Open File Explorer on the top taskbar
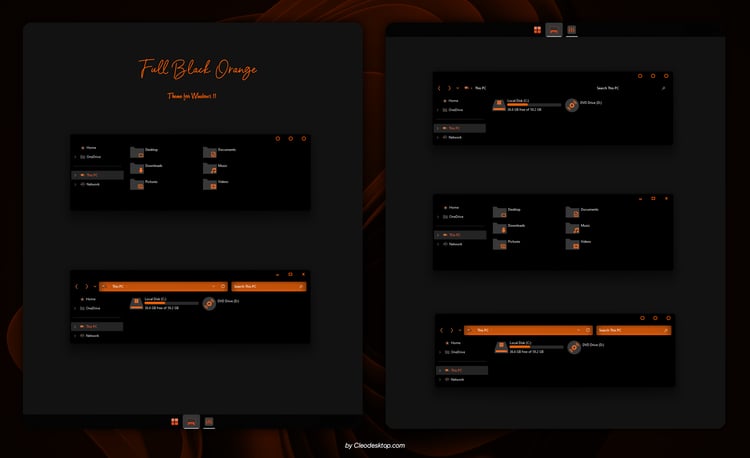The height and width of the screenshot is (458, 750). 554,30
